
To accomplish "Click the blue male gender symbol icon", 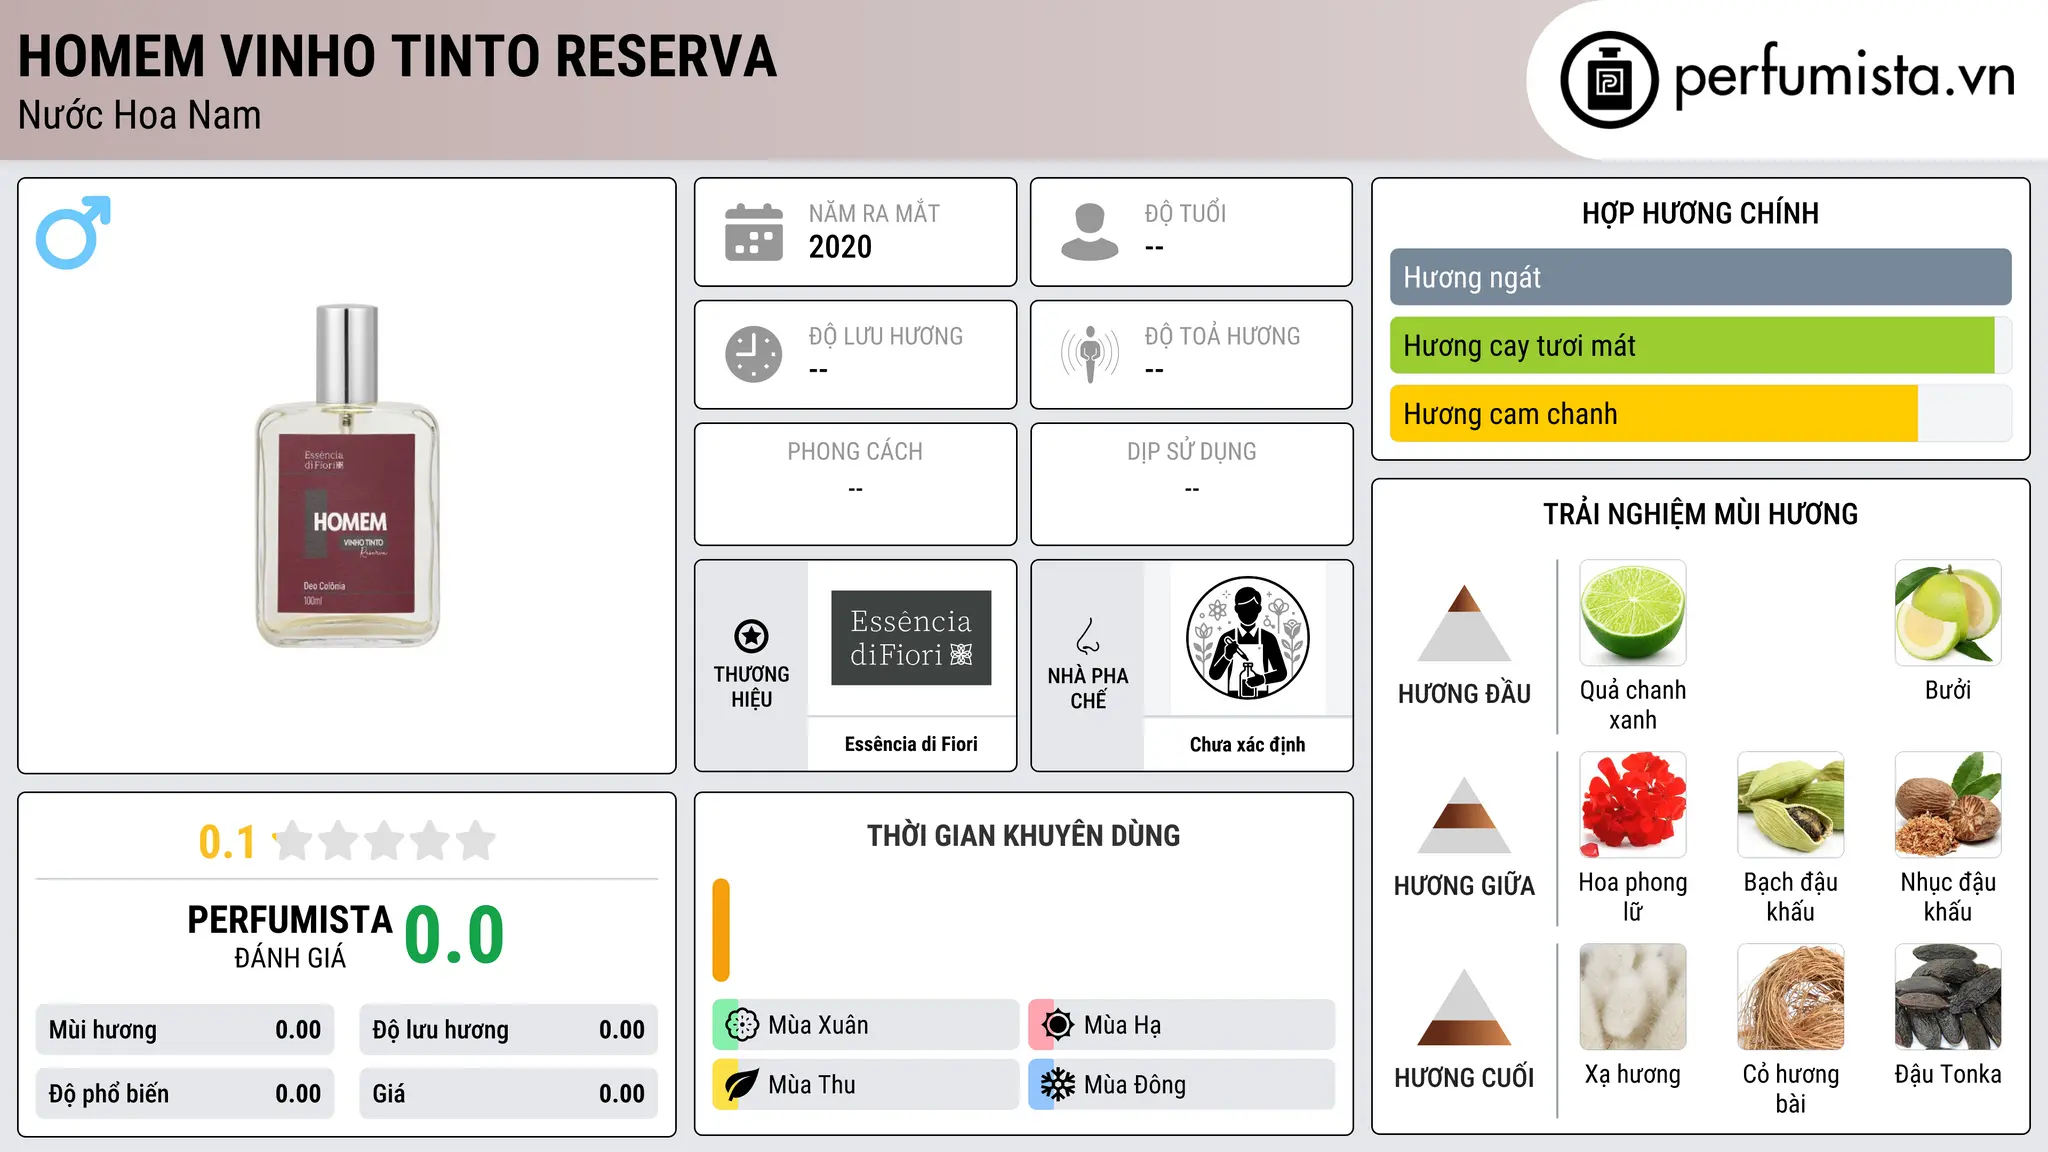I will coord(73,232).
